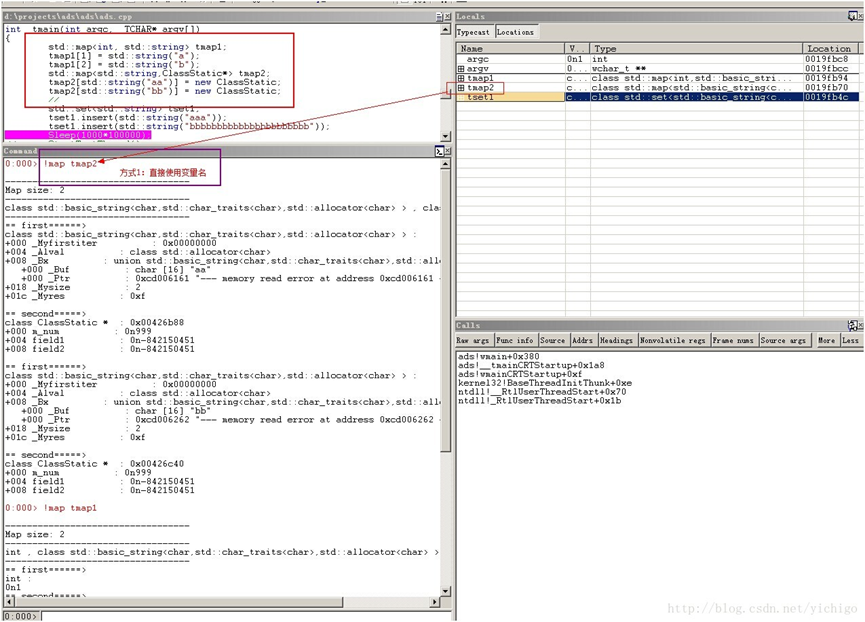Close the ads.cpp source window
865x622 pixels.
pyautogui.click(x=447, y=17)
